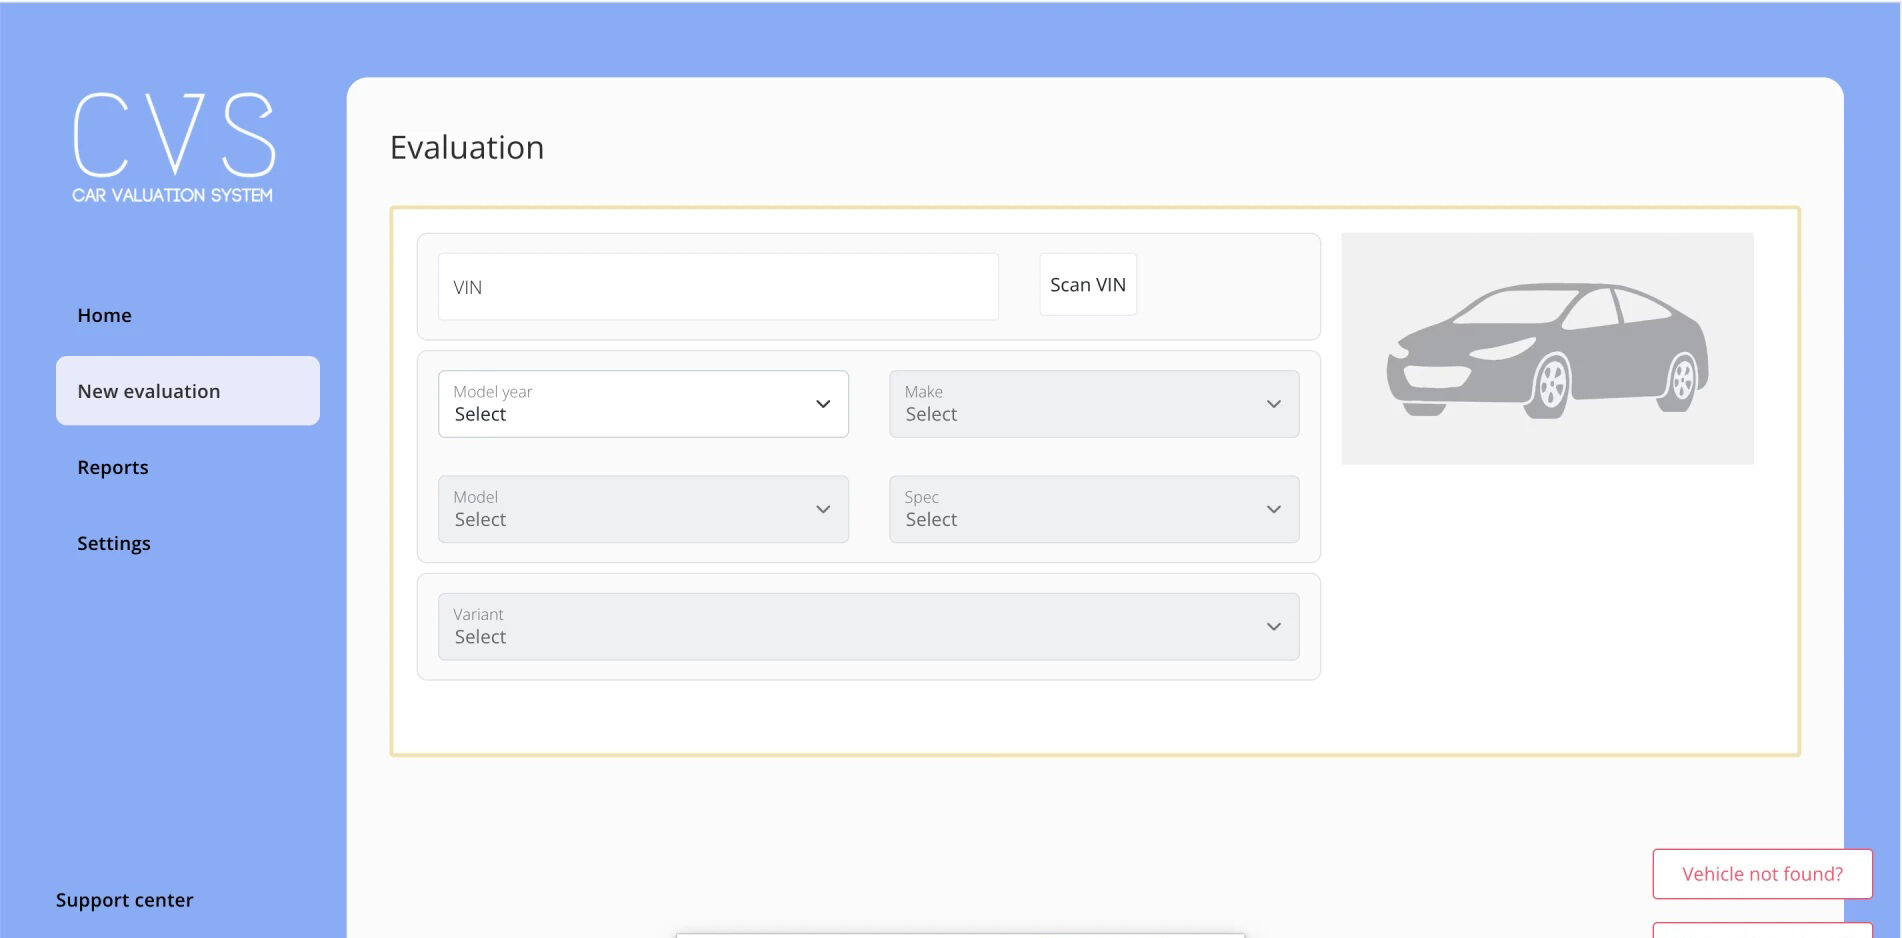Visit the Support center link
The height and width of the screenshot is (938, 1902).
(x=125, y=900)
